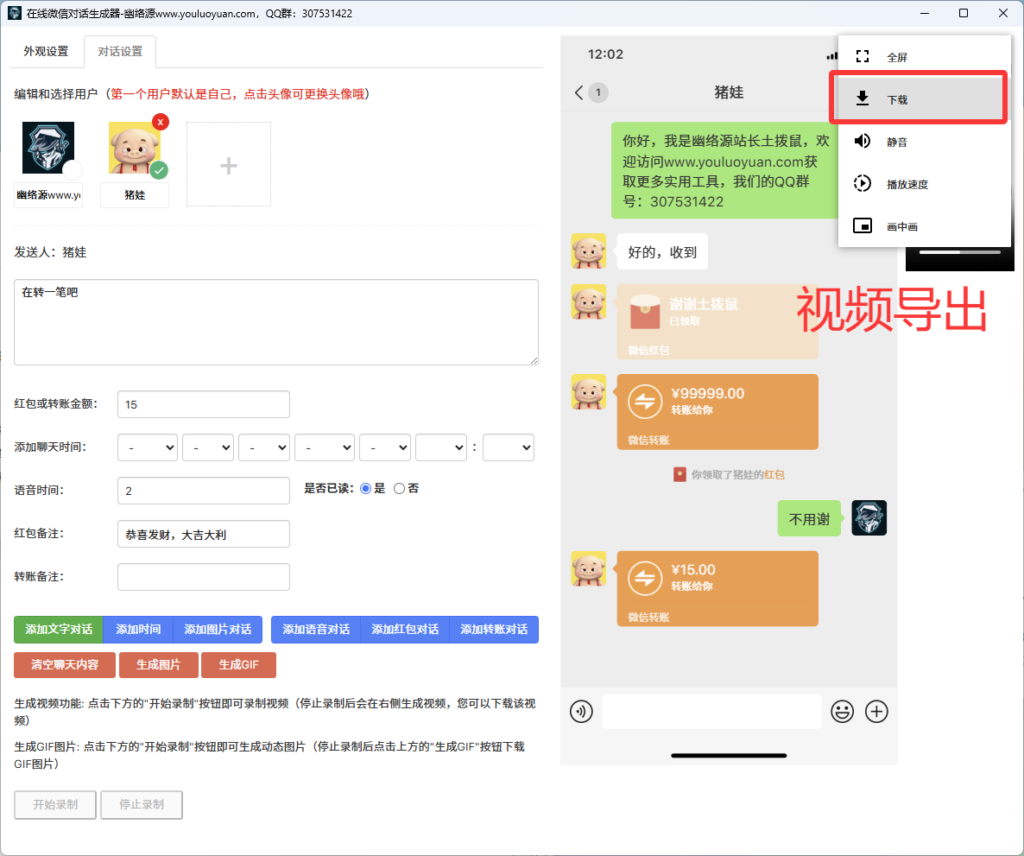Minimize the application window
This screenshot has width=1024, height=856.
point(925,13)
